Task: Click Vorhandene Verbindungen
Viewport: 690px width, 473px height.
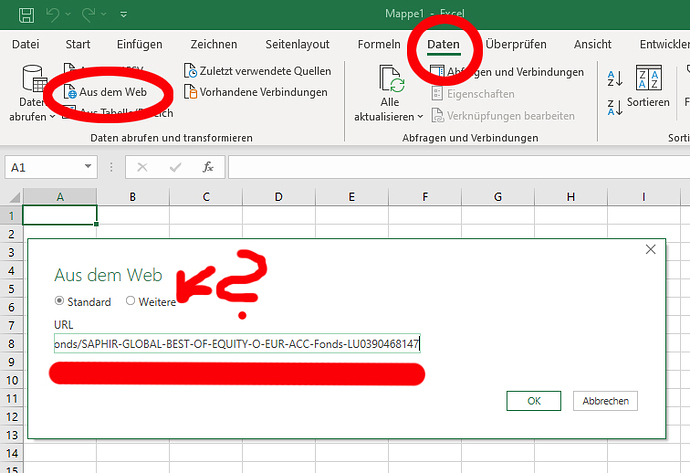Action: 256,92
